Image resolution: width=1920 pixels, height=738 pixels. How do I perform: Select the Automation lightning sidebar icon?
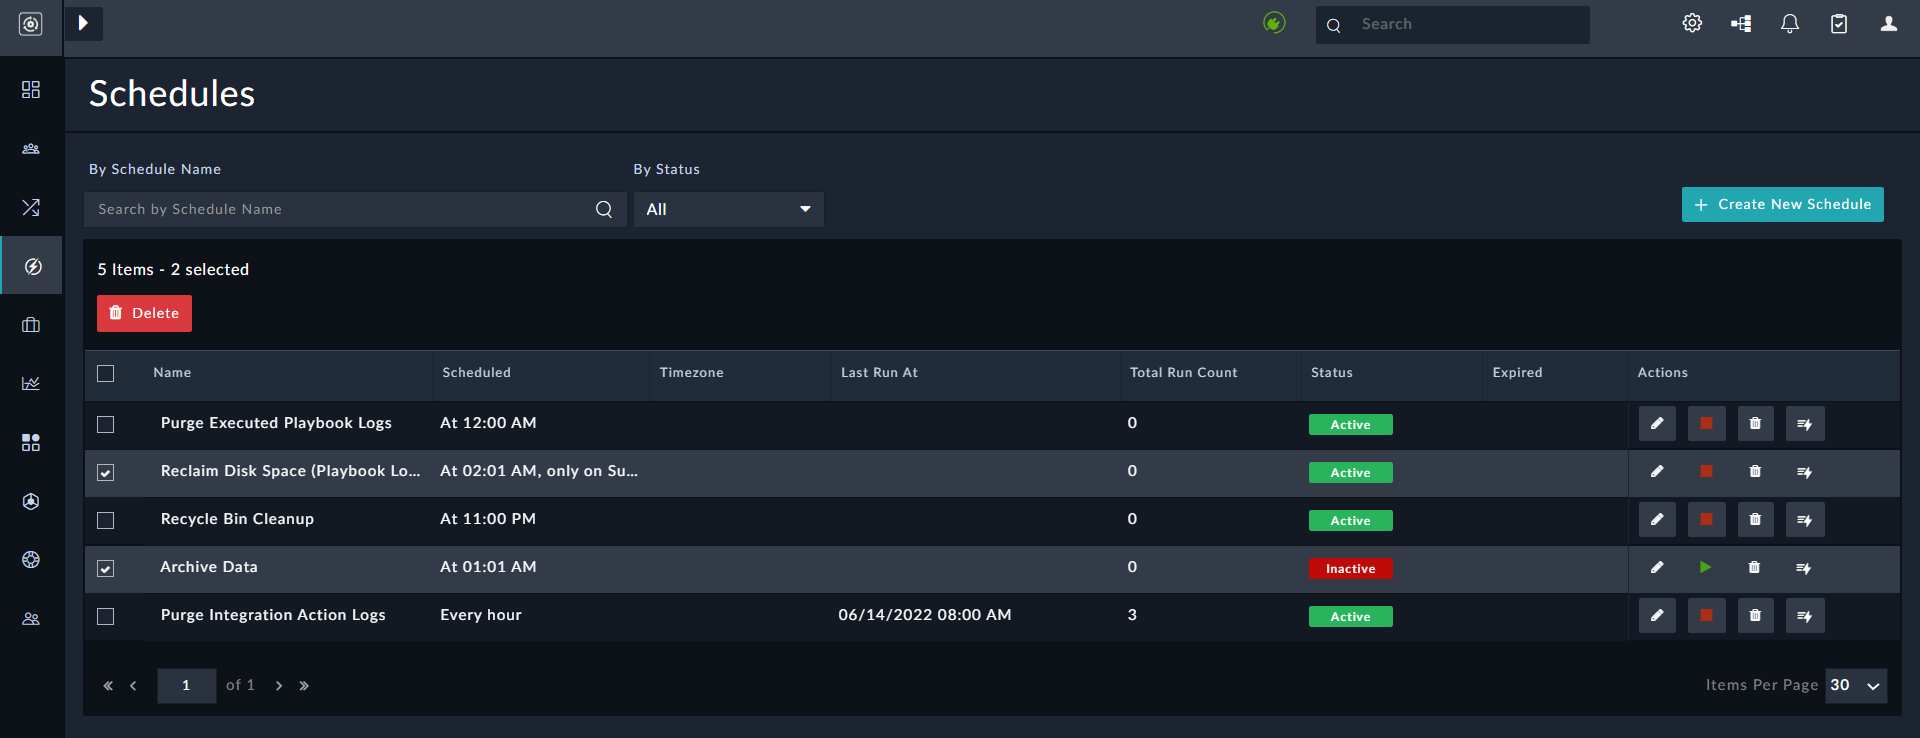(33, 266)
